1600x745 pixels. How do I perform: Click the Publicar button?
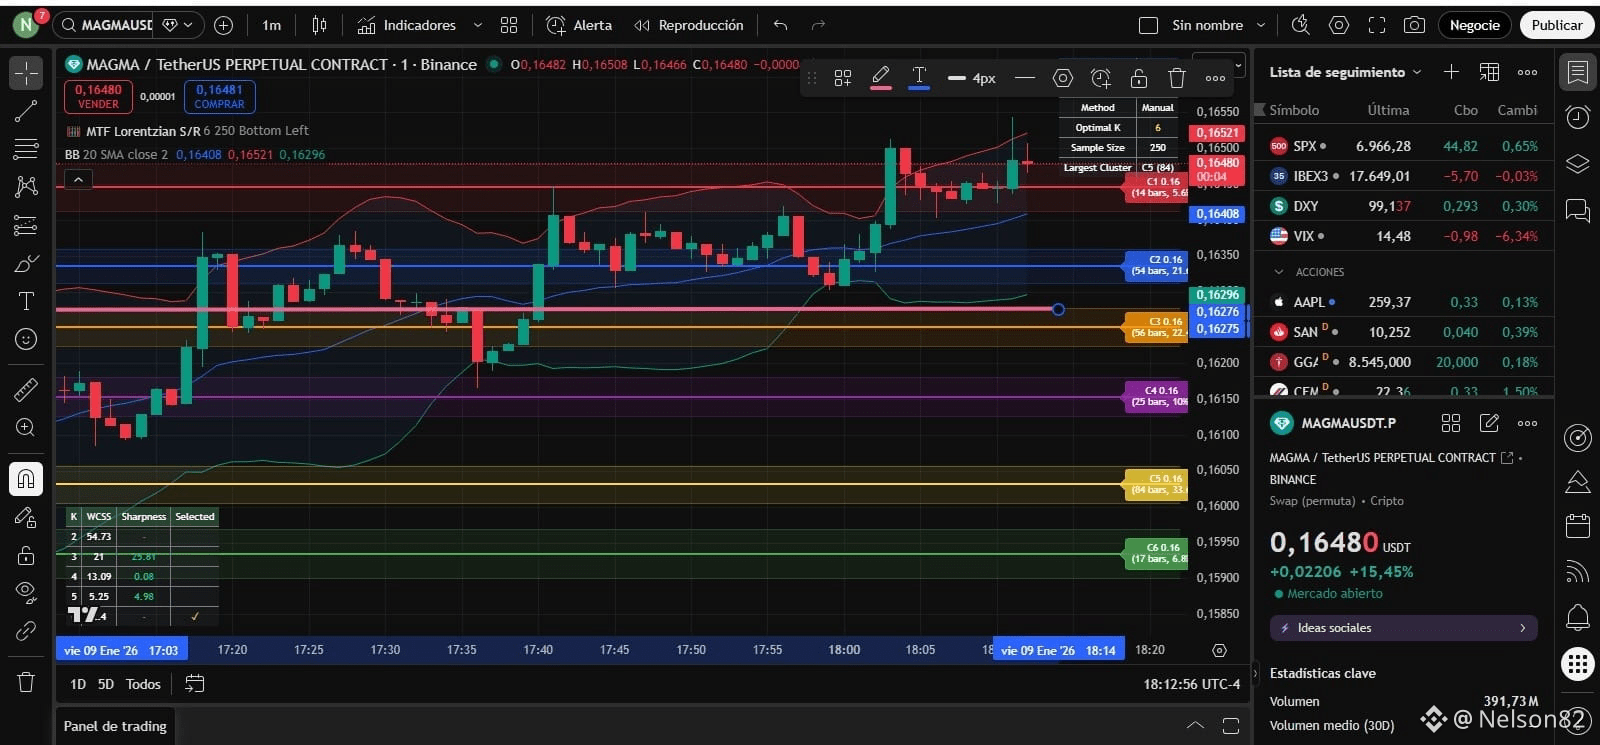[1556, 25]
